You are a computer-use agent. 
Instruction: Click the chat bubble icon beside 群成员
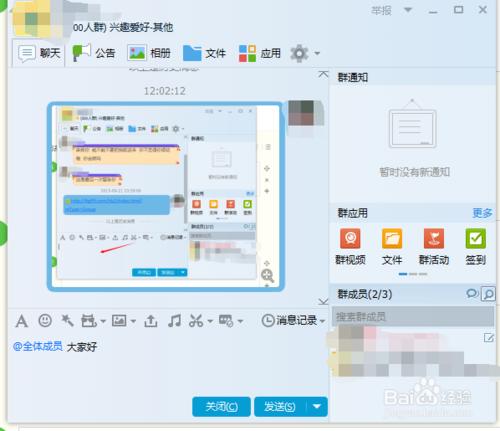tap(472, 293)
